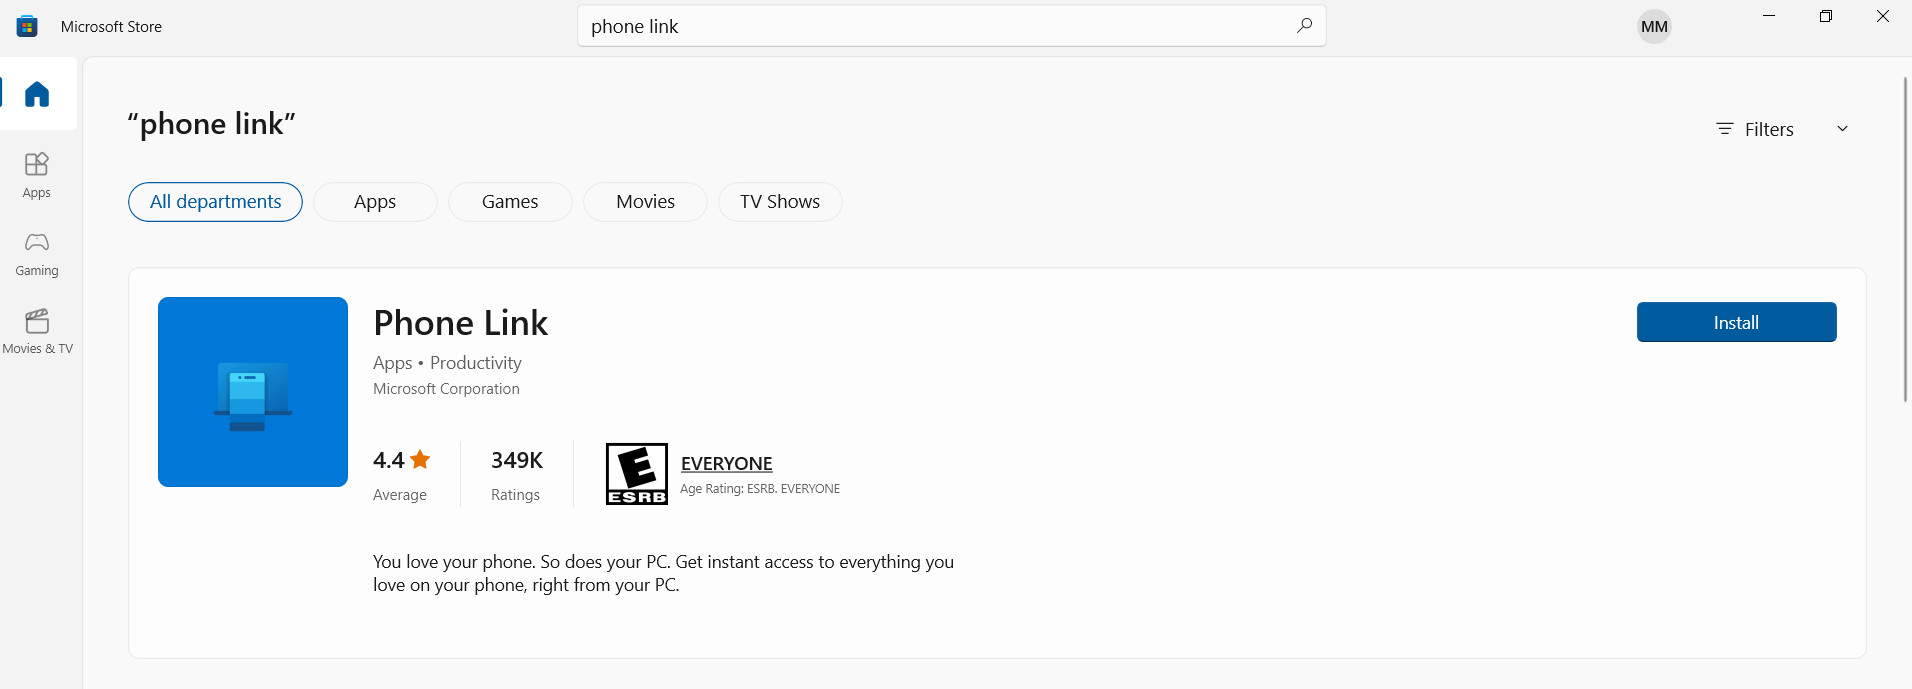Install the Phone Link app

coord(1736,322)
